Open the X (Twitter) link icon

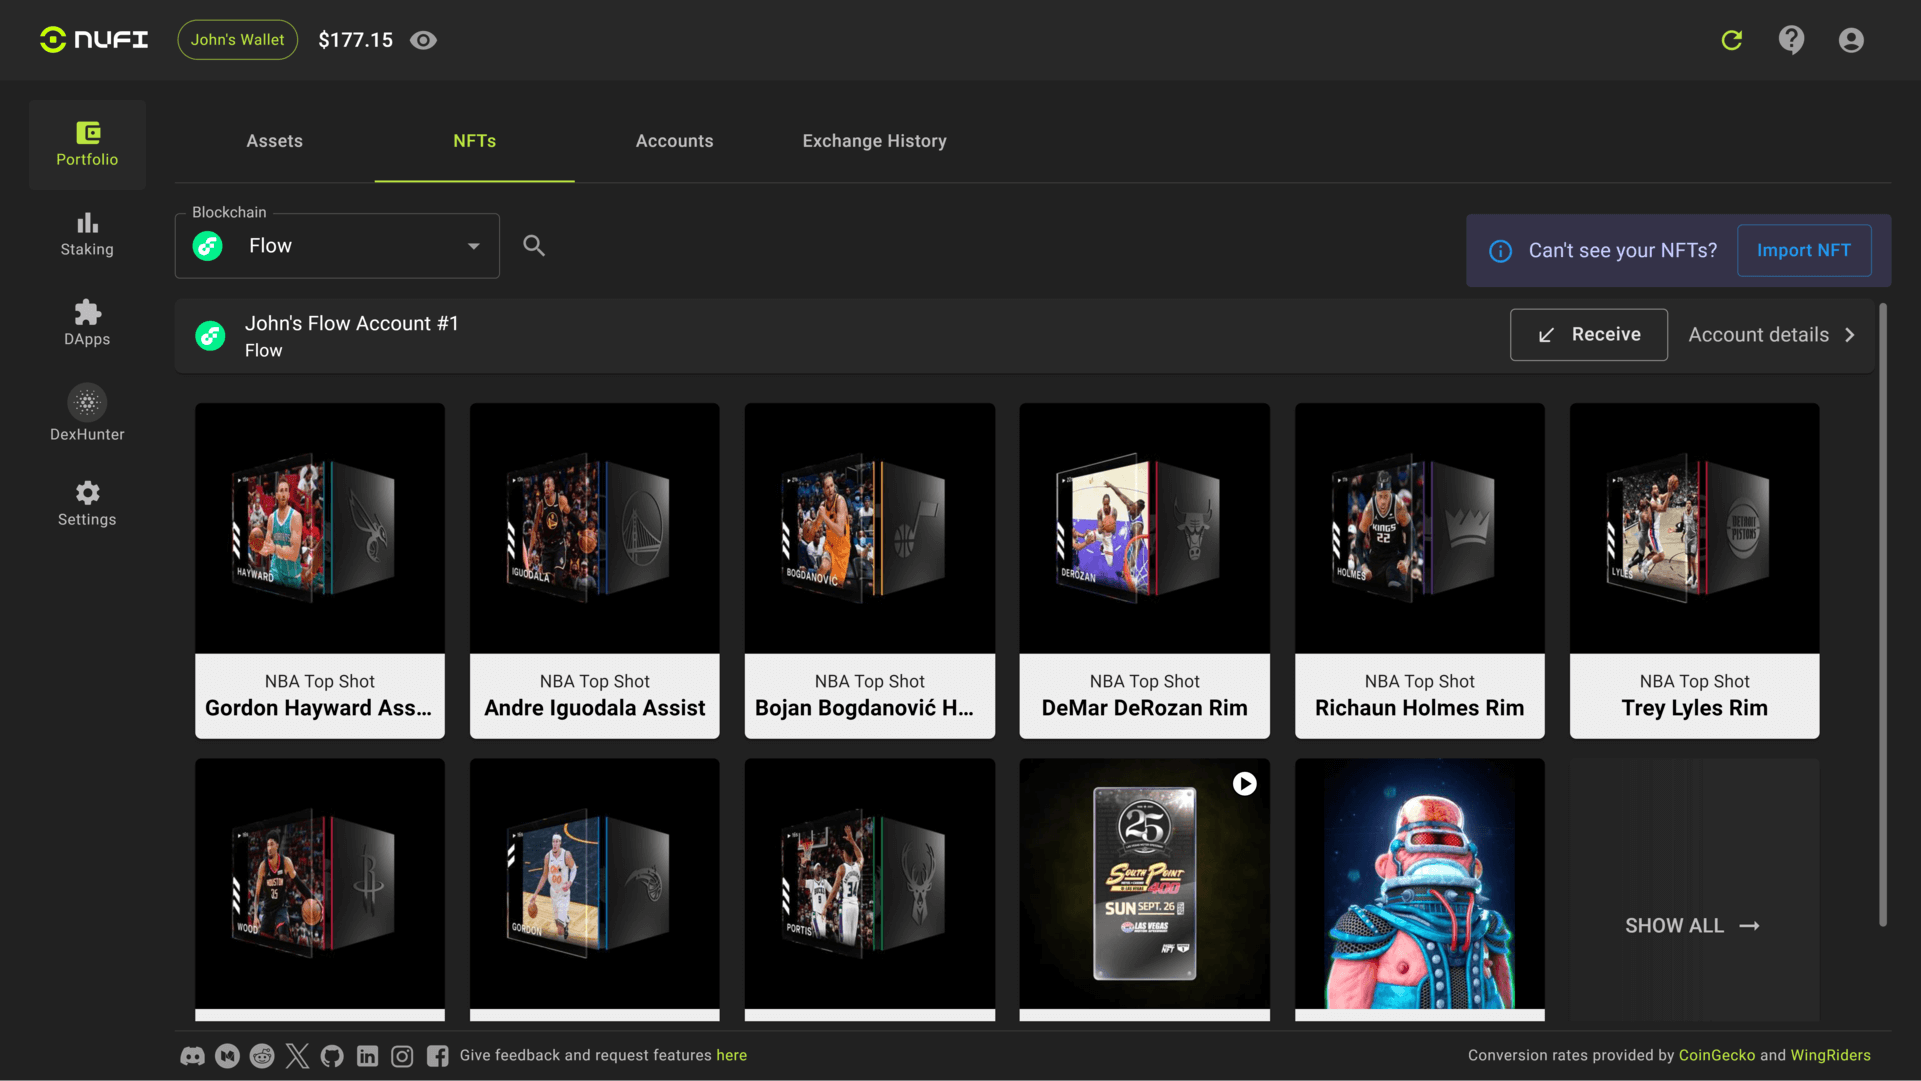(x=297, y=1056)
